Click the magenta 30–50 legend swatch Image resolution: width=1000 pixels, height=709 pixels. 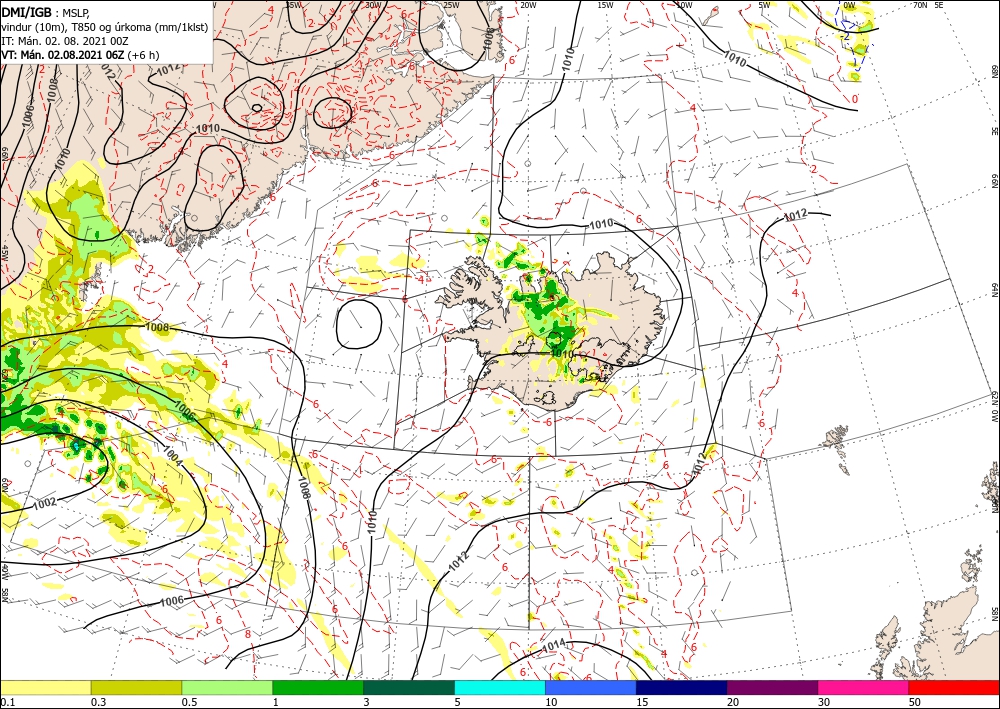point(864,687)
